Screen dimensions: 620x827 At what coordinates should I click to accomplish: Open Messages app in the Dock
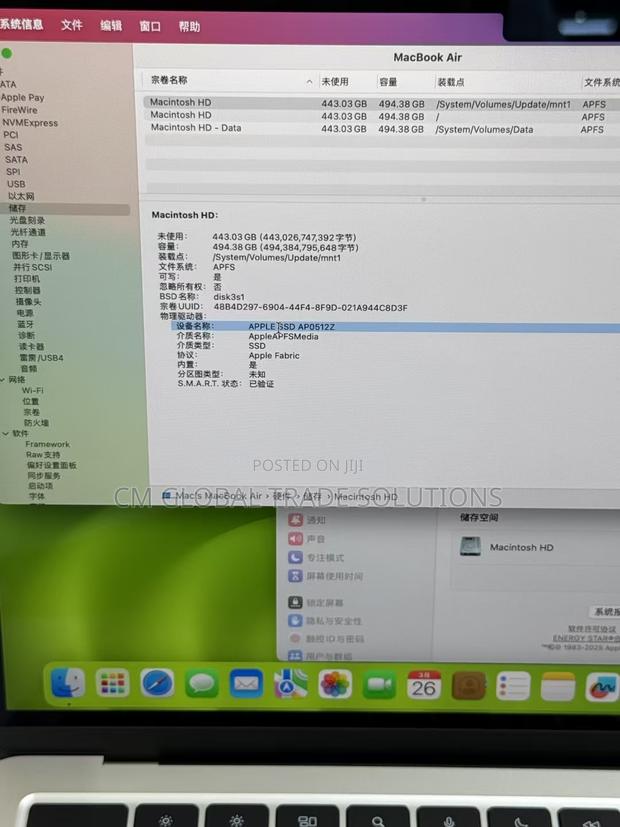[201, 684]
